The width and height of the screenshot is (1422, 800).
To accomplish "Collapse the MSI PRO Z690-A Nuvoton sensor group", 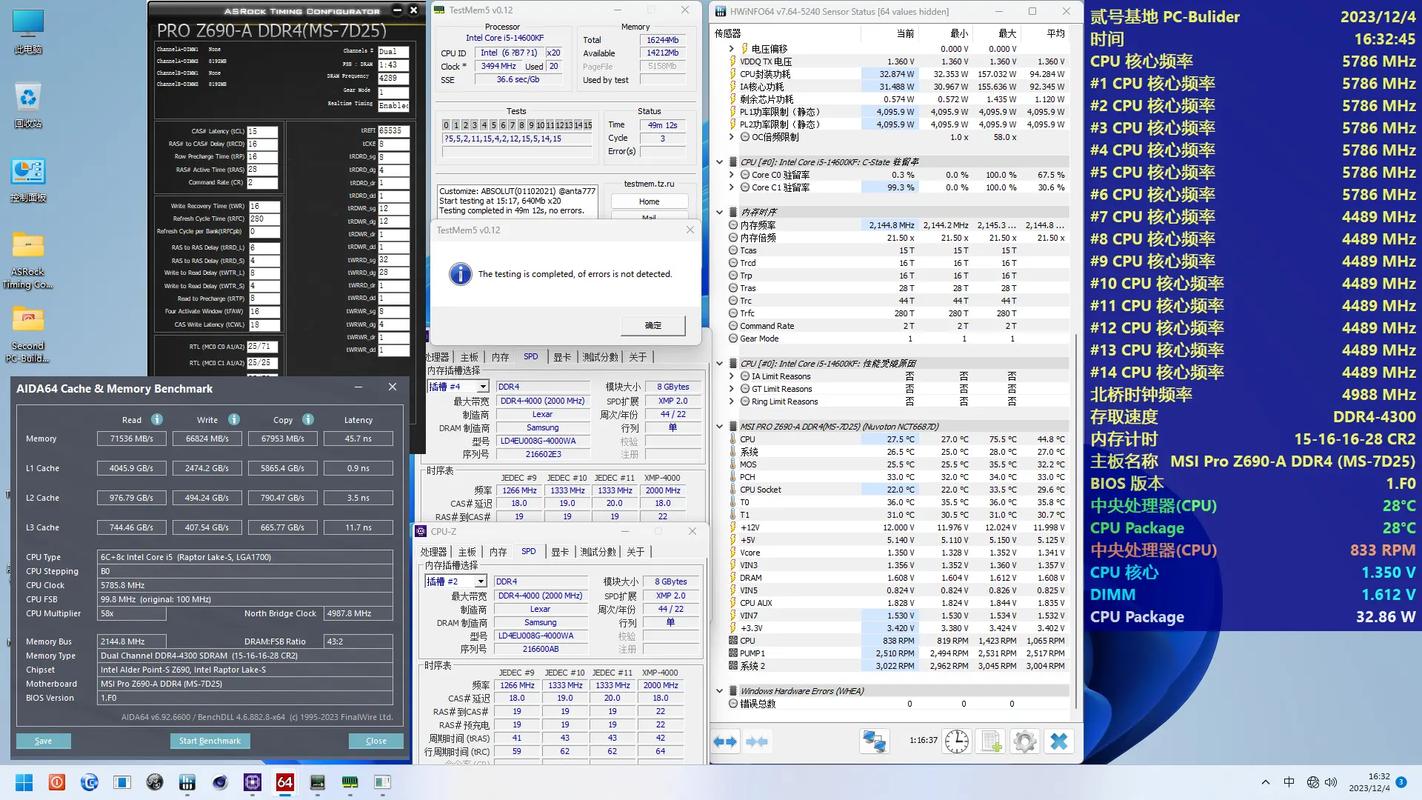I will pyautogui.click(x=719, y=426).
